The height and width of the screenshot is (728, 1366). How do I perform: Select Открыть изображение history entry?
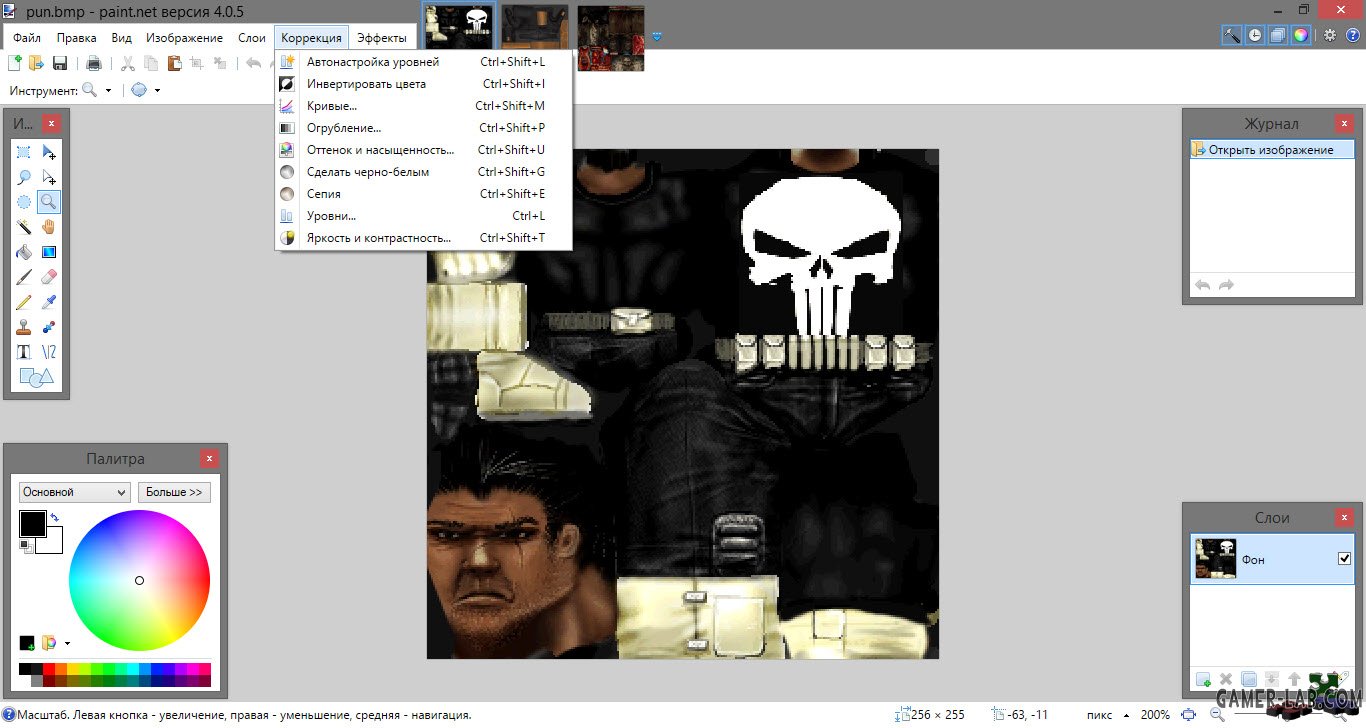[x=1271, y=150]
